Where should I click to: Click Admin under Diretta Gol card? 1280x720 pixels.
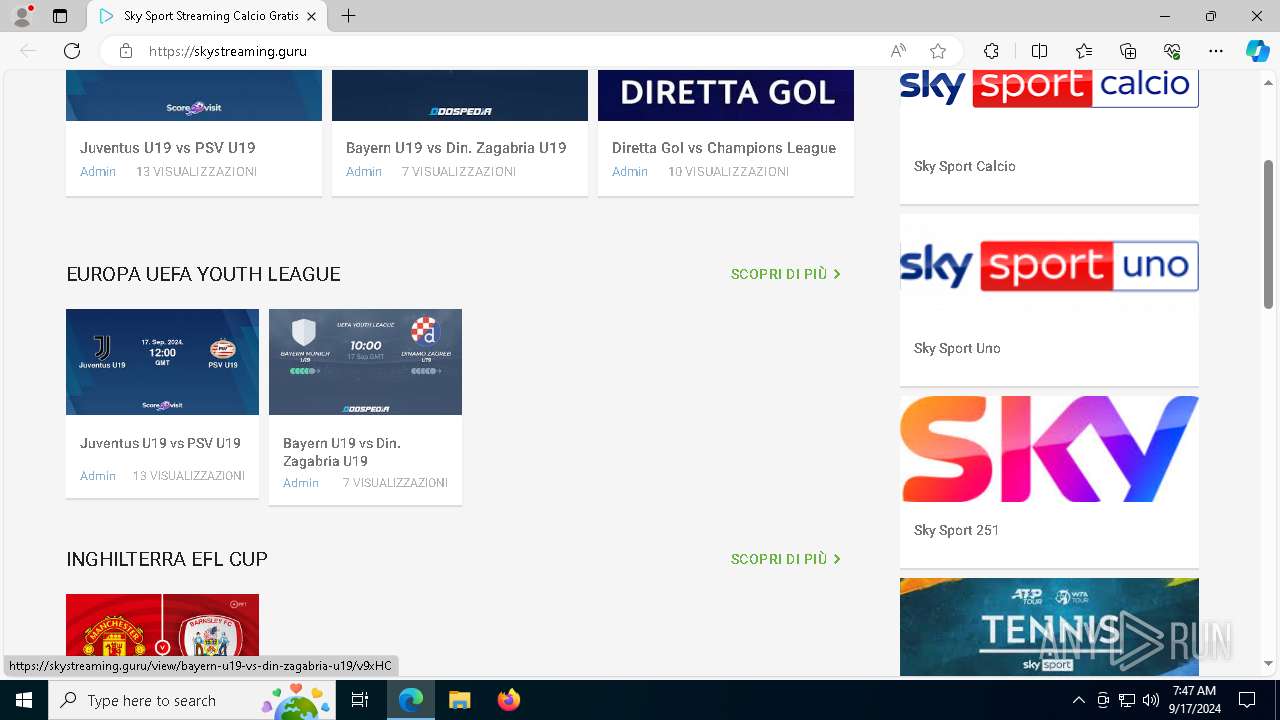(630, 172)
